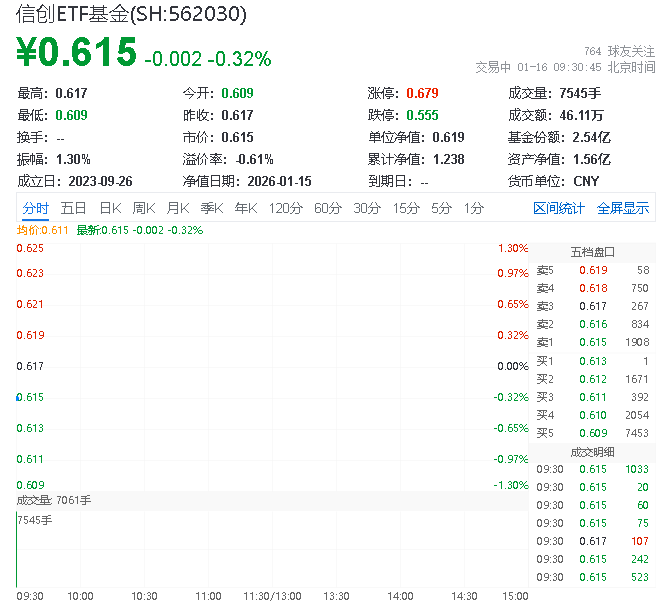Switch to the 120分 interval tab
This screenshot has height=615, width=656.
tap(285, 208)
